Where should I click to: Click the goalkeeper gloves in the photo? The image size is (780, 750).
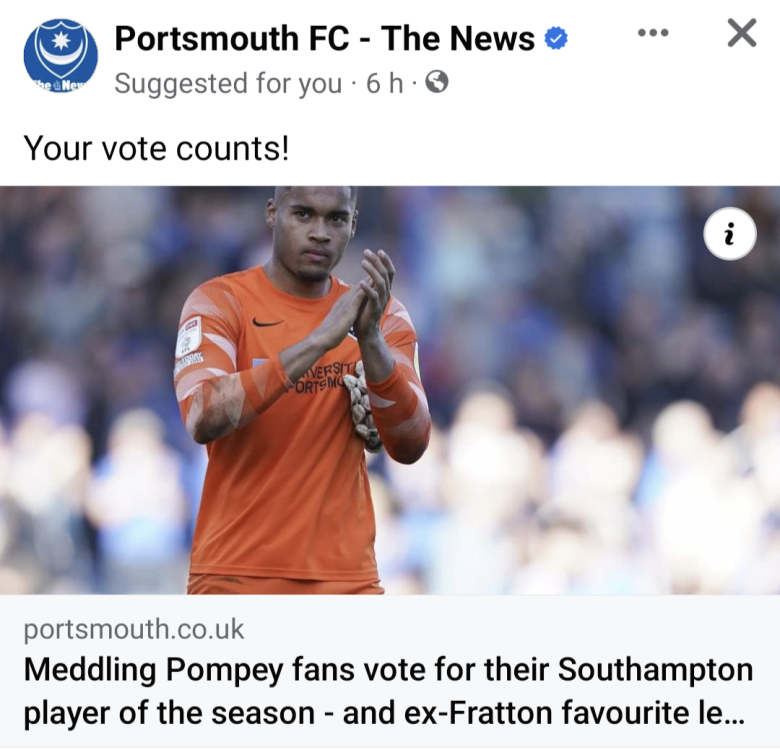click(x=362, y=405)
